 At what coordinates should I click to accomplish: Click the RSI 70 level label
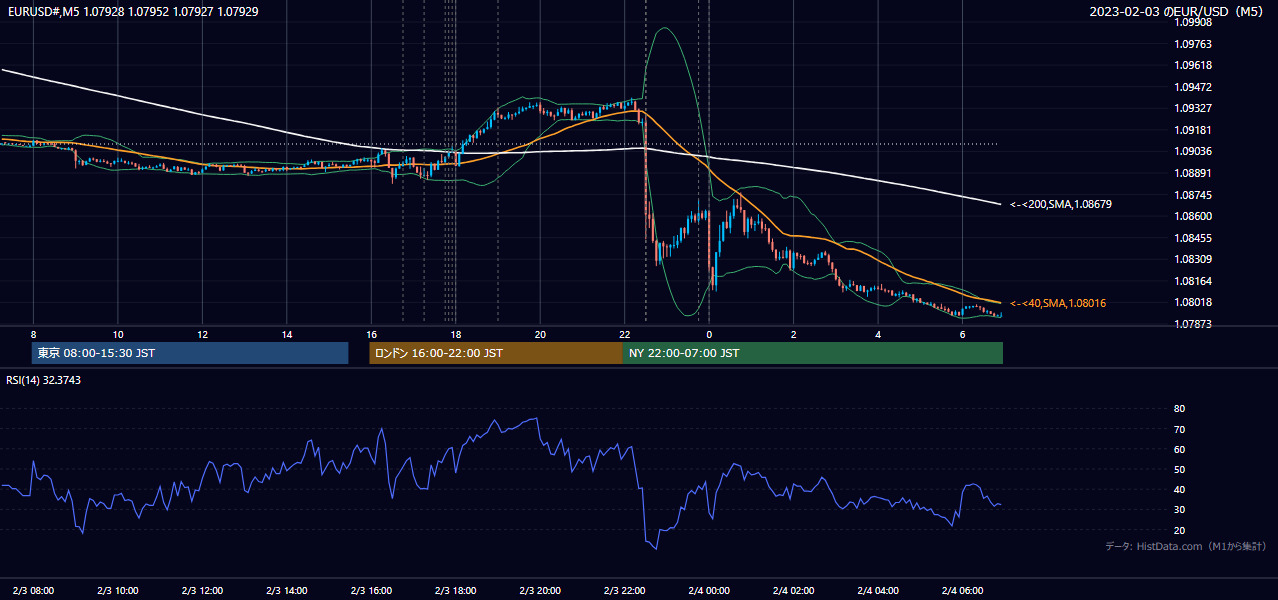tap(1179, 429)
